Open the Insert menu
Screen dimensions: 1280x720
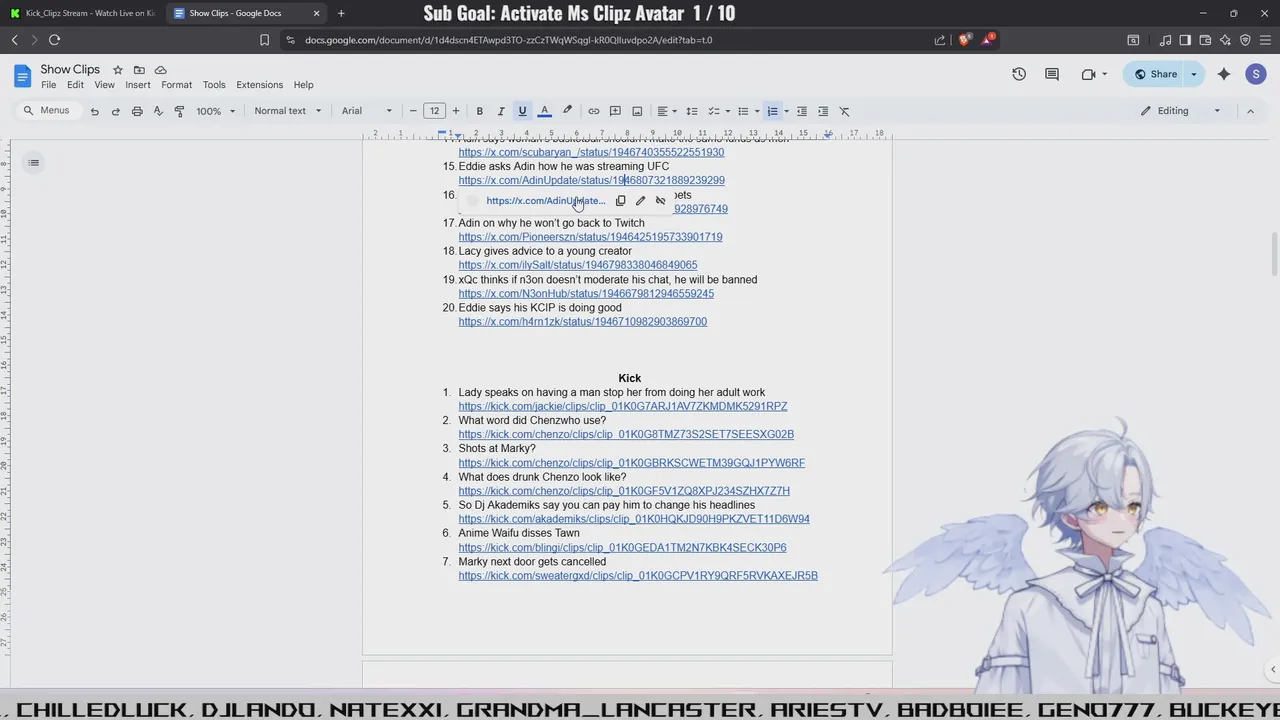(x=138, y=85)
